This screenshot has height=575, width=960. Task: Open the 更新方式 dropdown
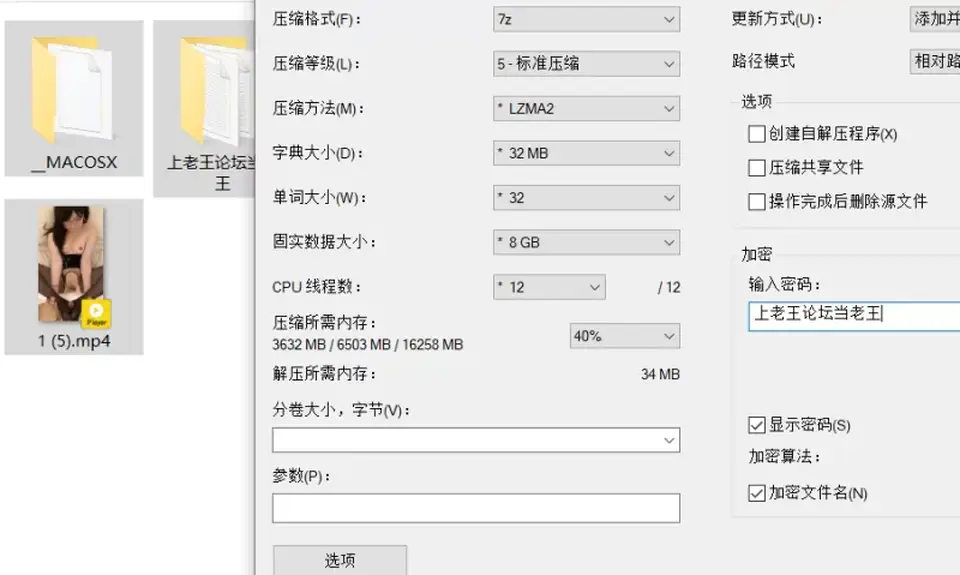[934, 19]
